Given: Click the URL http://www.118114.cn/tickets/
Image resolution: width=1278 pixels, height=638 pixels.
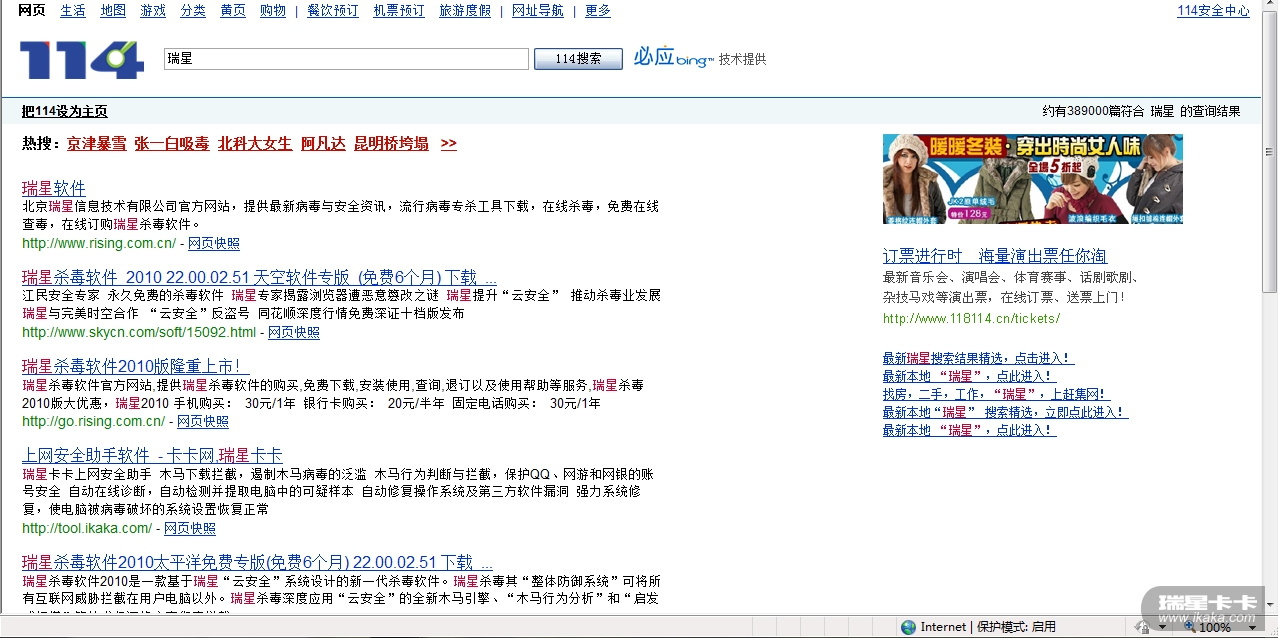Looking at the screenshot, I should (971, 319).
